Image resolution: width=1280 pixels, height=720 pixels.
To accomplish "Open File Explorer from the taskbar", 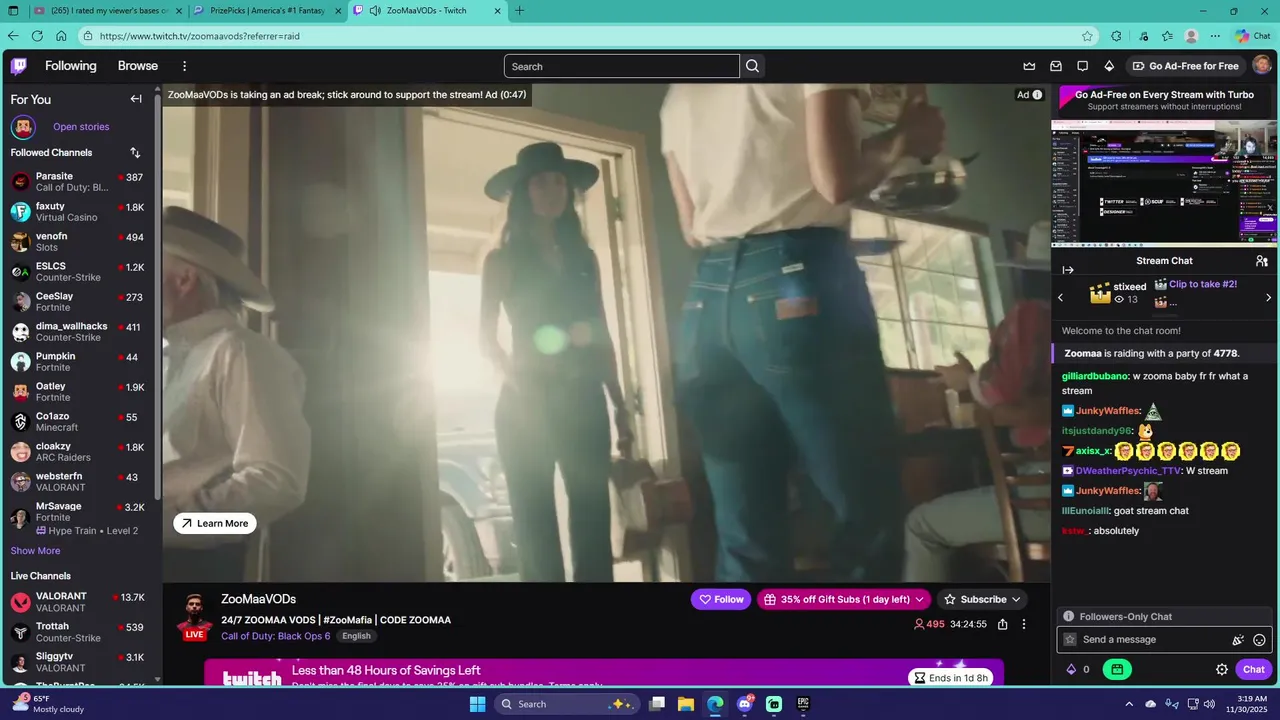I will click(x=686, y=704).
